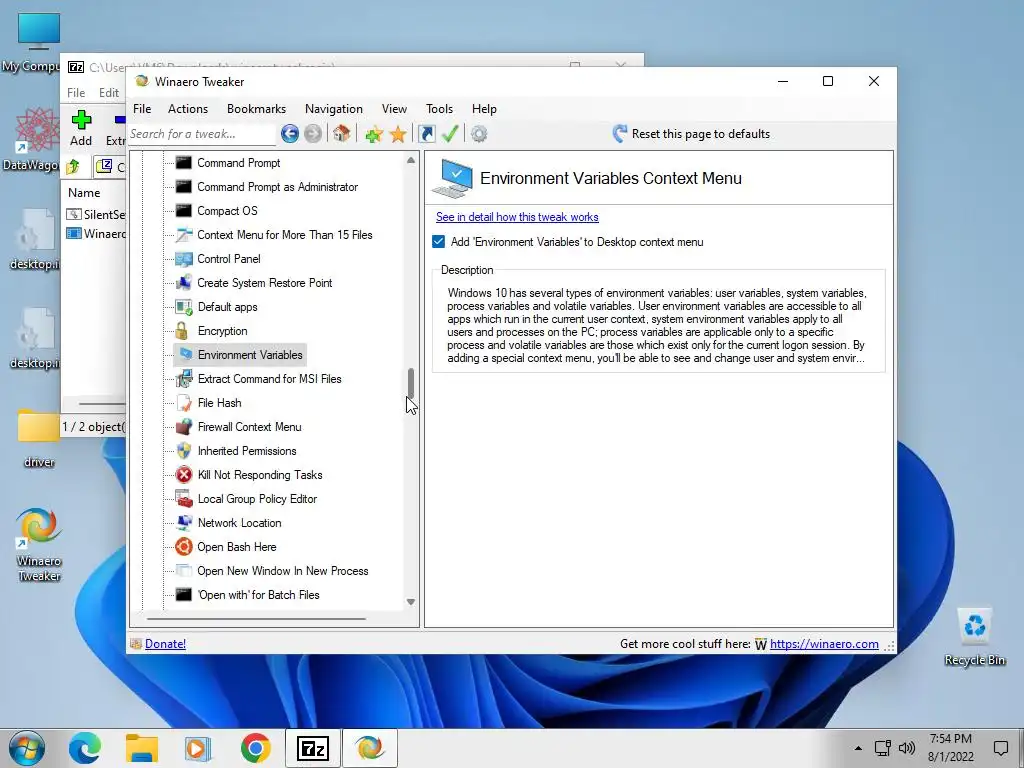1024x768 pixels.
Task: Open File menu in 7-Zip window
Action: coord(76,93)
